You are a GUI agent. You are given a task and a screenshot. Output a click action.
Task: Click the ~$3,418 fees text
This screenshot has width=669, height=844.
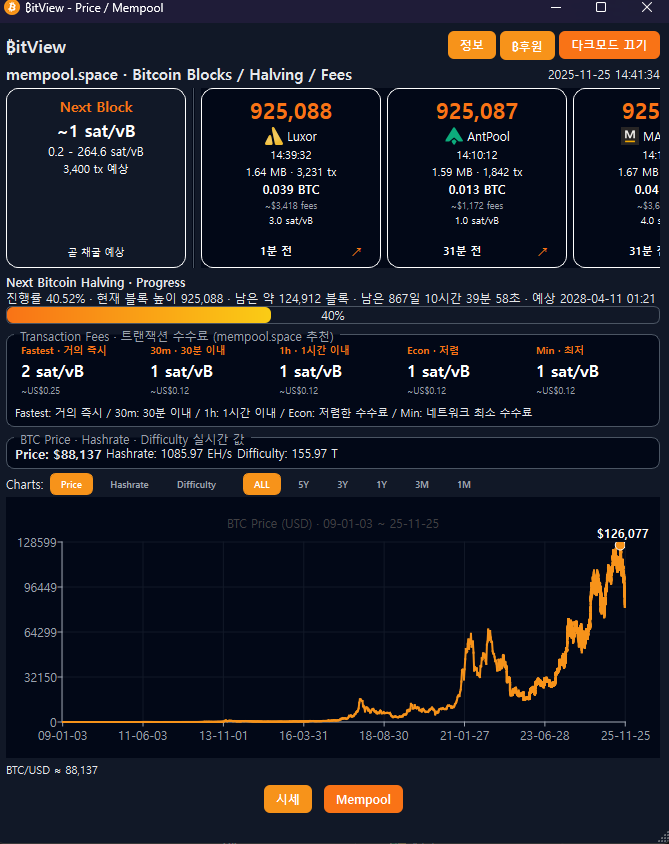coord(291,206)
